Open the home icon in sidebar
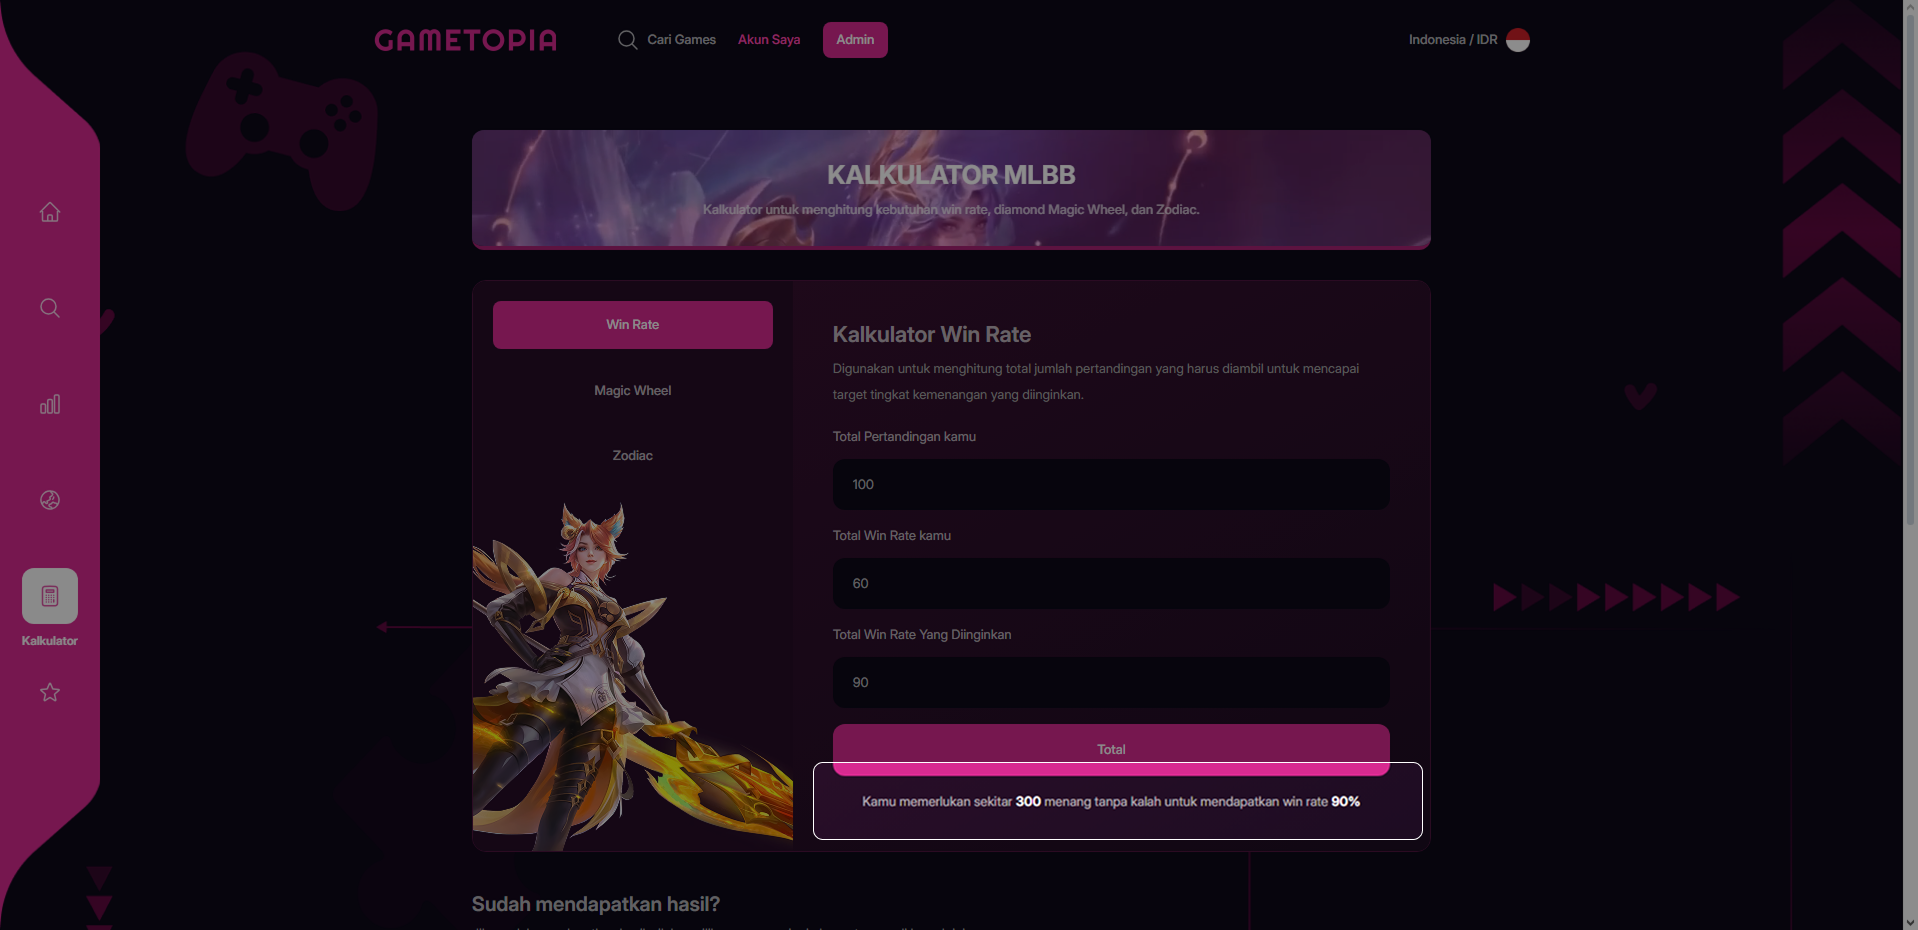Image resolution: width=1918 pixels, height=930 pixels. [x=50, y=212]
